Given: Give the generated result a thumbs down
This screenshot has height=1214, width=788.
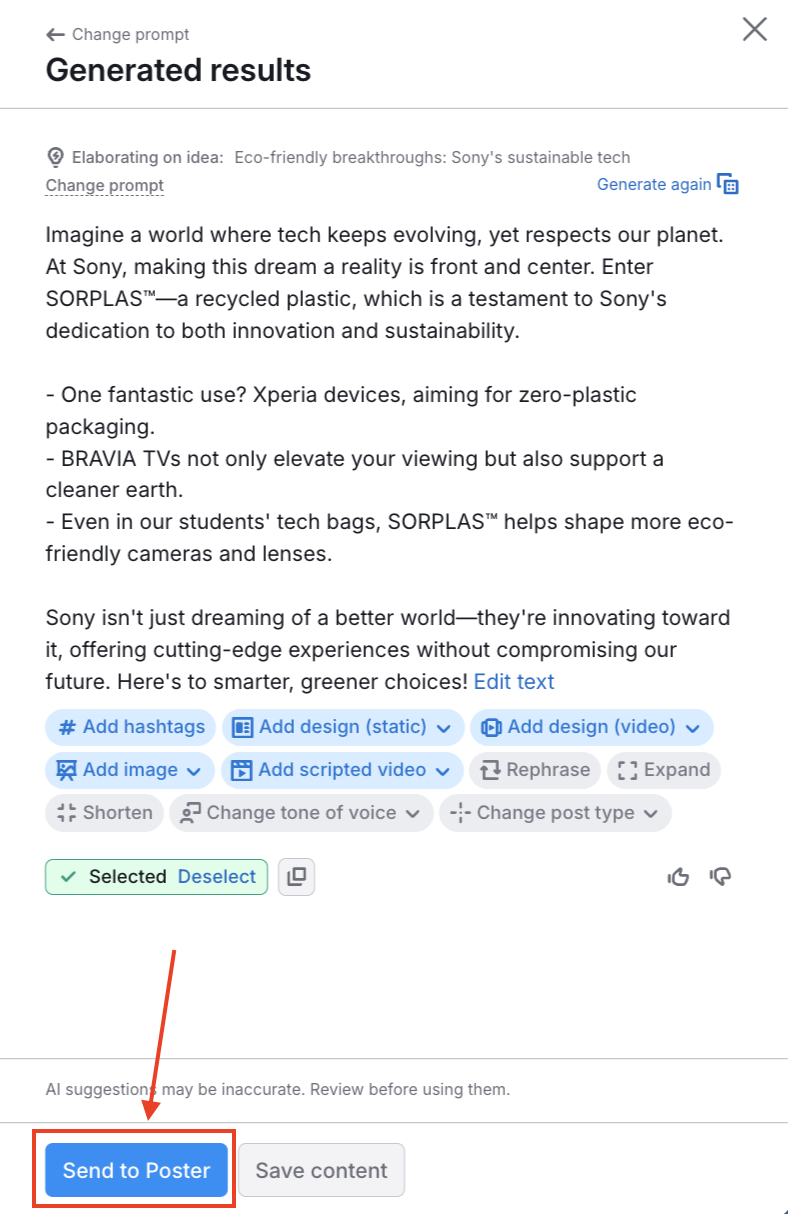Looking at the screenshot, I should (x=721, y=876).
